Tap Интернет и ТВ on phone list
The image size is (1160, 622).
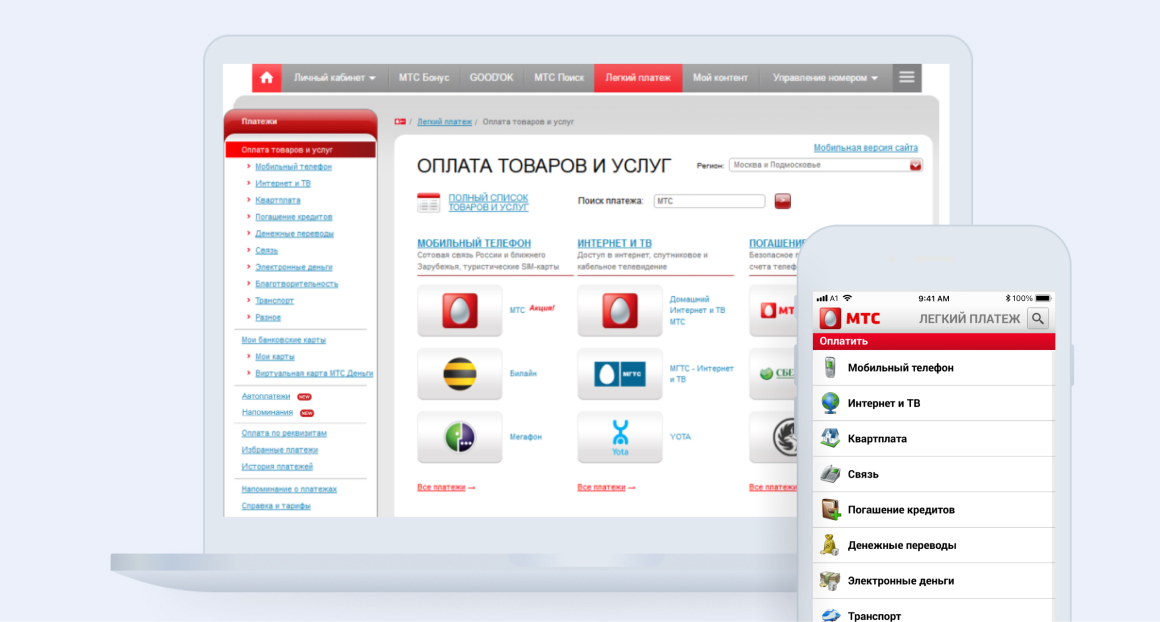pos(884,404)
